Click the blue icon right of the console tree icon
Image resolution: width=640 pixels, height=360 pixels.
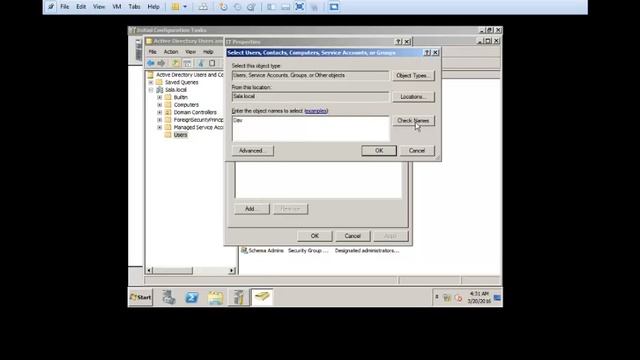coord(200,63)
